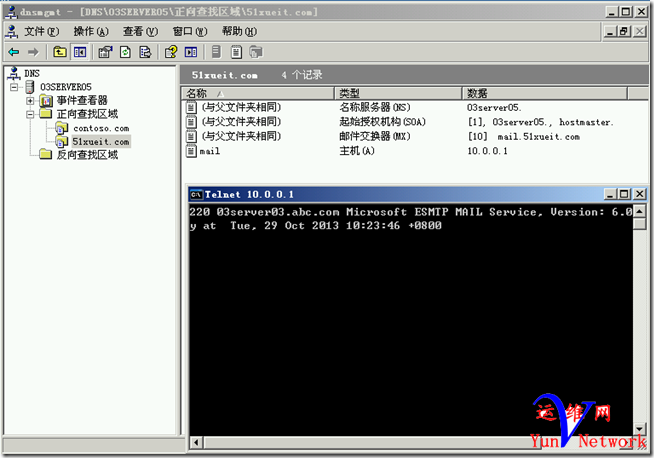Click the mail record name
This screenshot has width=654, height=458.
pyautogui.click(x=210, y=151)
